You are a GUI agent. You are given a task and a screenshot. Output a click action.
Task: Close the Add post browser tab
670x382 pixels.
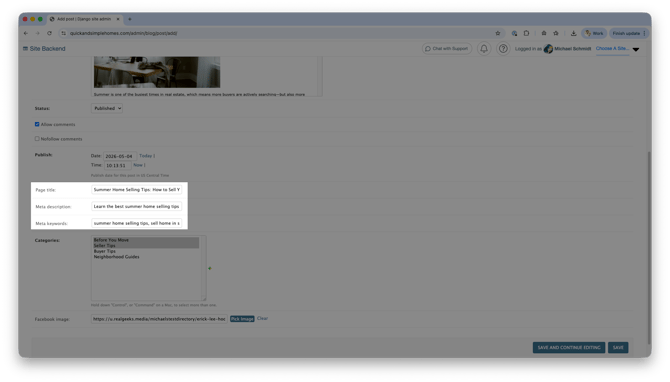[118, 19]
